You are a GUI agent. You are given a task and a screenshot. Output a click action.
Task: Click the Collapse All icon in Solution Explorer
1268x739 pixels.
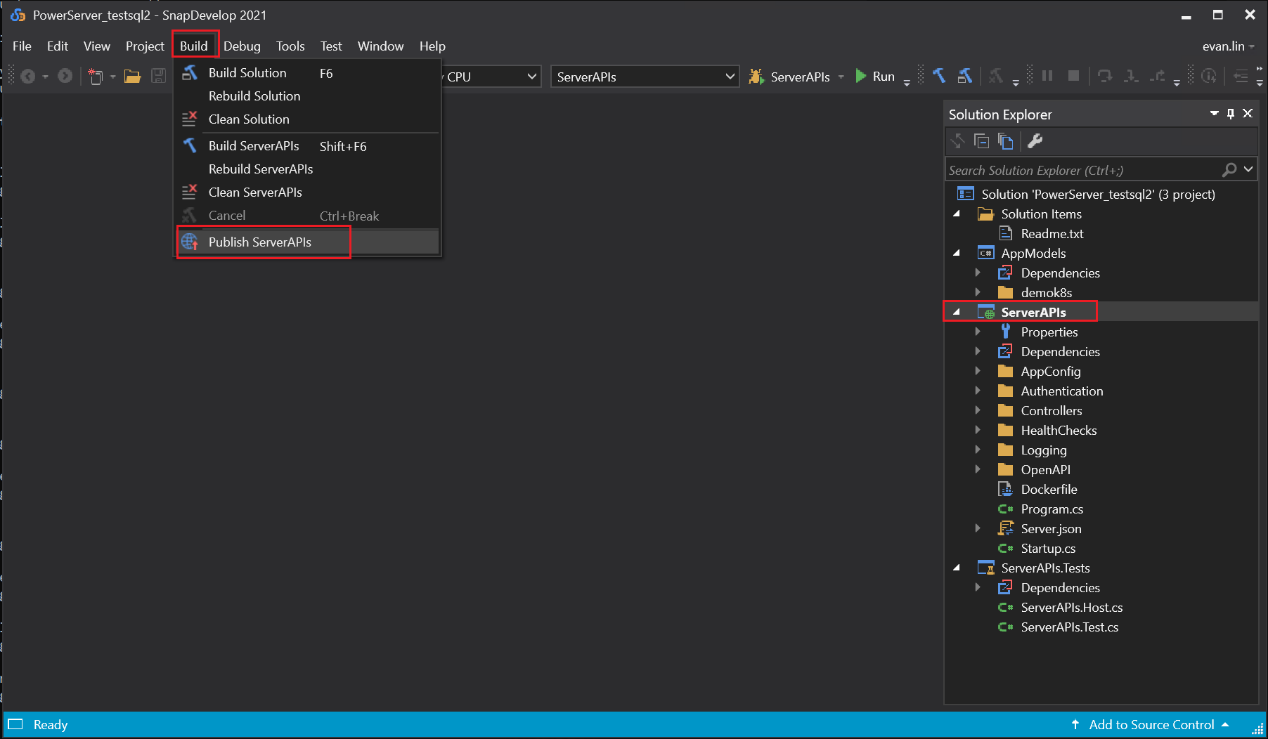tap(981, 141)
